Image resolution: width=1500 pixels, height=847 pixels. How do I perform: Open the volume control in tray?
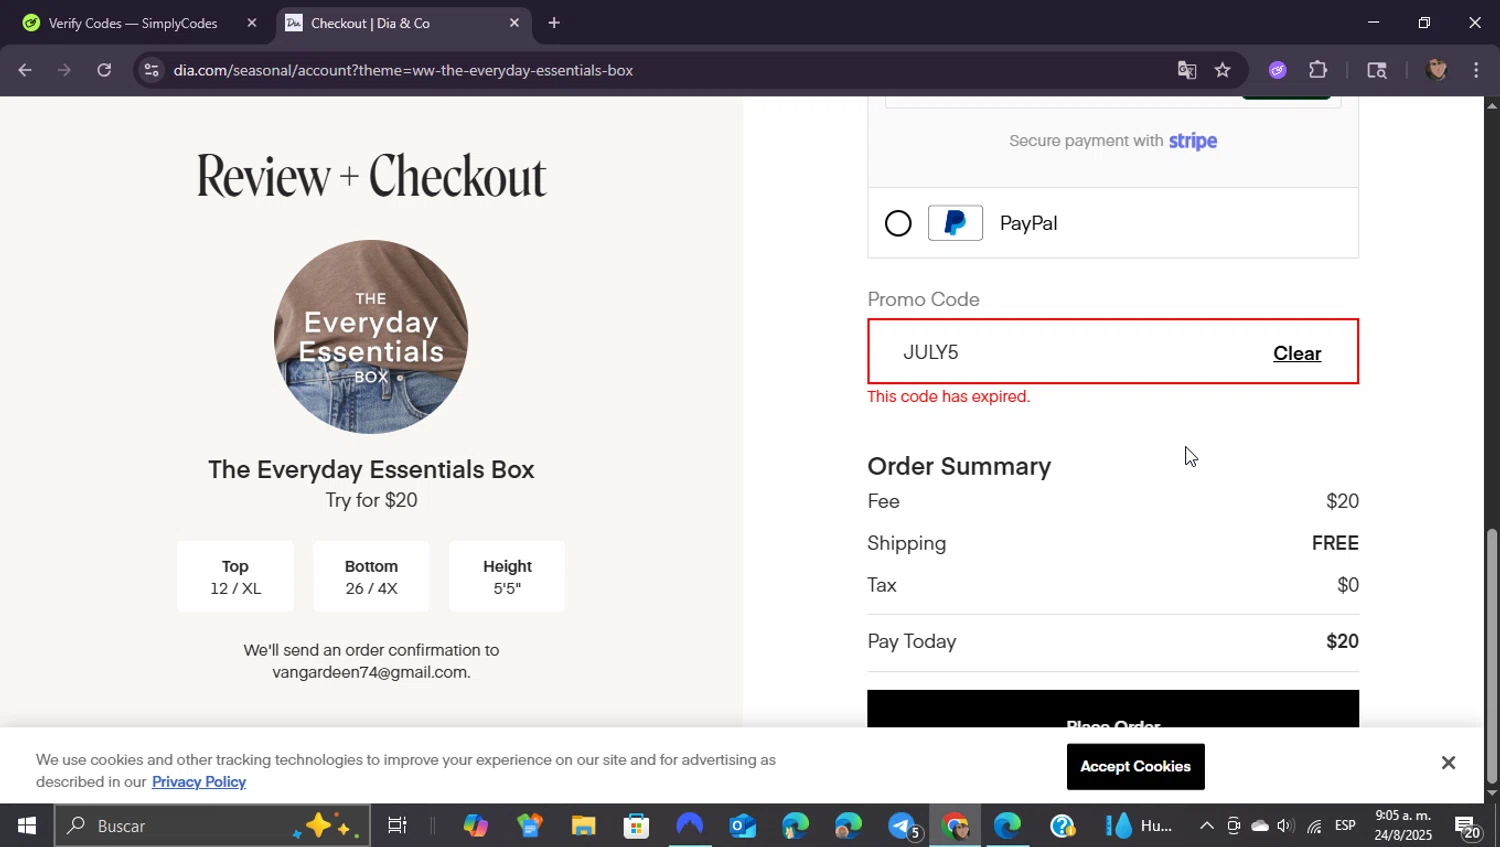pos(1286,826)
